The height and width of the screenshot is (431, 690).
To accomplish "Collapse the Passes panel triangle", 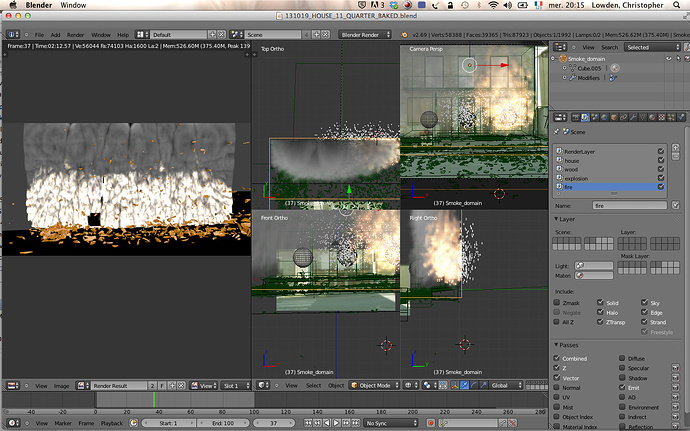I will pyautogui.click(x=556, y=345).
